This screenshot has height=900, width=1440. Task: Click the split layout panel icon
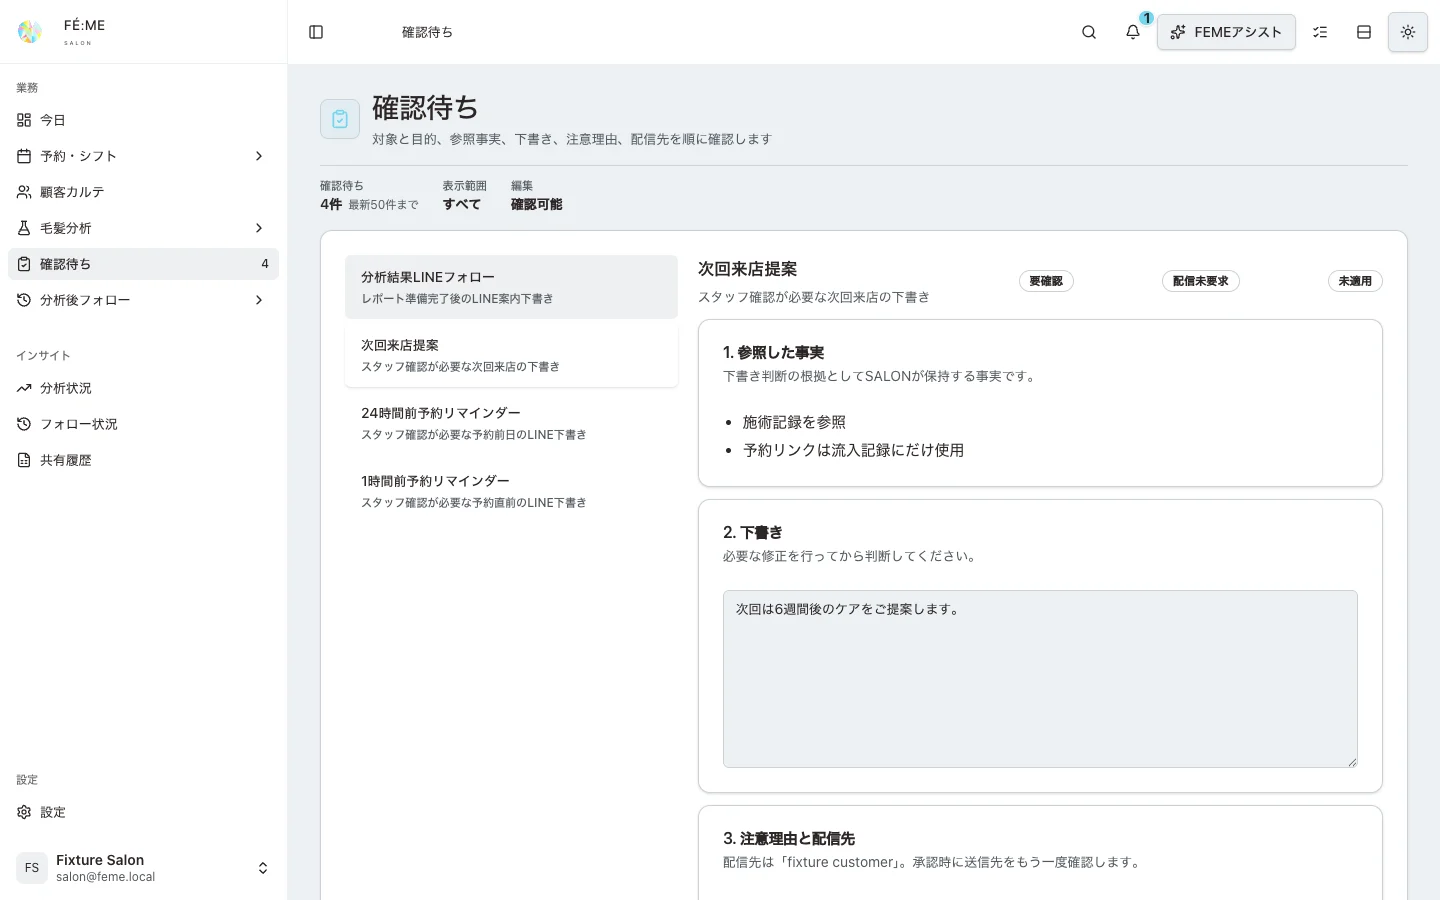[1364, 32]
